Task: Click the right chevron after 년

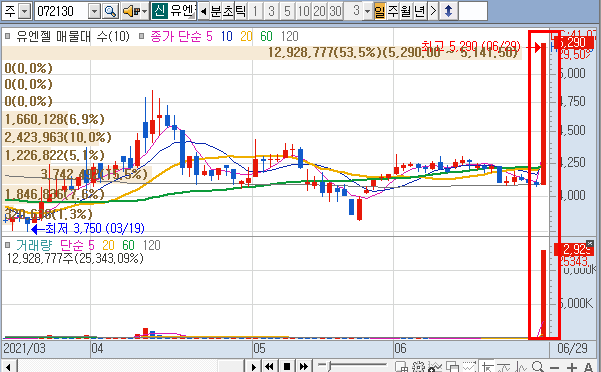Action: click(433, 11)
